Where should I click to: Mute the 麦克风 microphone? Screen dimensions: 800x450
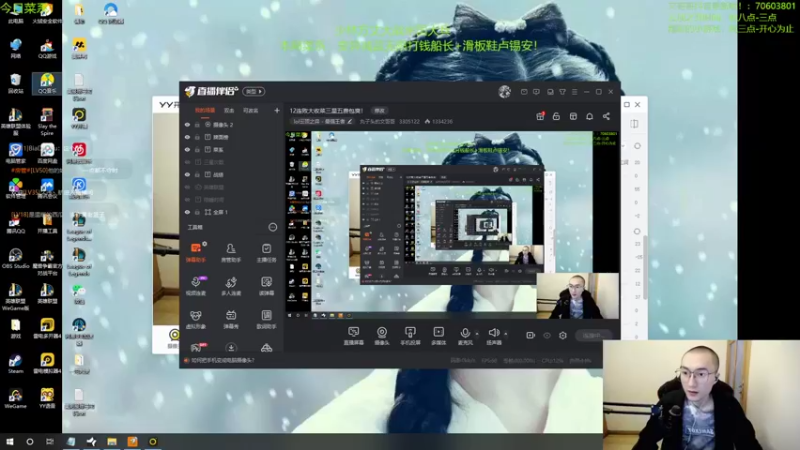(465, 336)
